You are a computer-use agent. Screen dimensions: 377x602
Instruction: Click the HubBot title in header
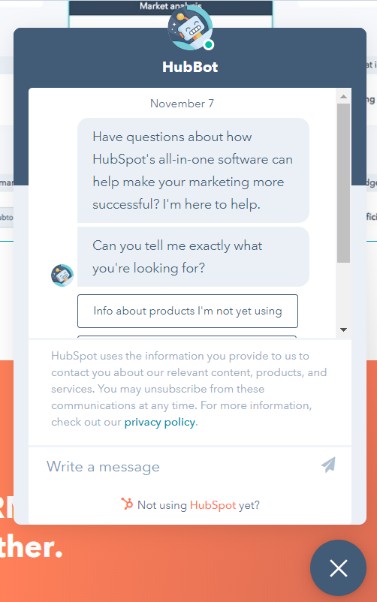point(190,67)
